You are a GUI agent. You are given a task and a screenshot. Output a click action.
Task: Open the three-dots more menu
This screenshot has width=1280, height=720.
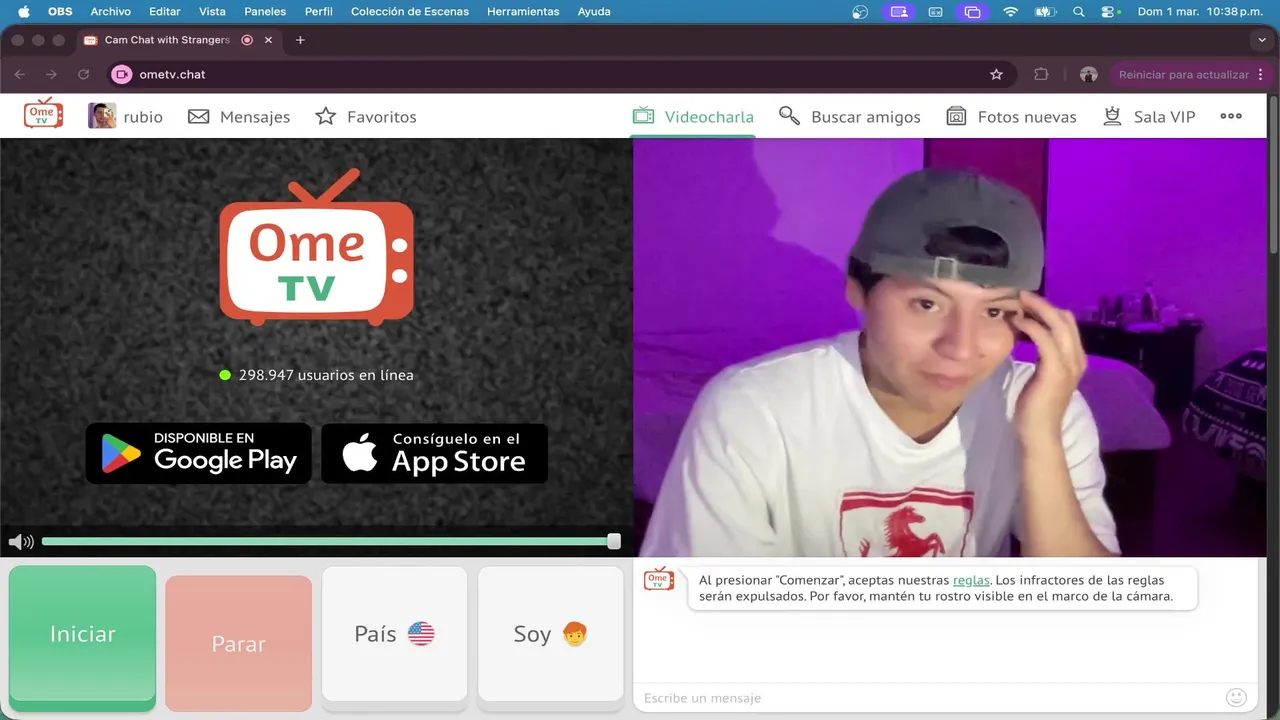pos(1231,116)
